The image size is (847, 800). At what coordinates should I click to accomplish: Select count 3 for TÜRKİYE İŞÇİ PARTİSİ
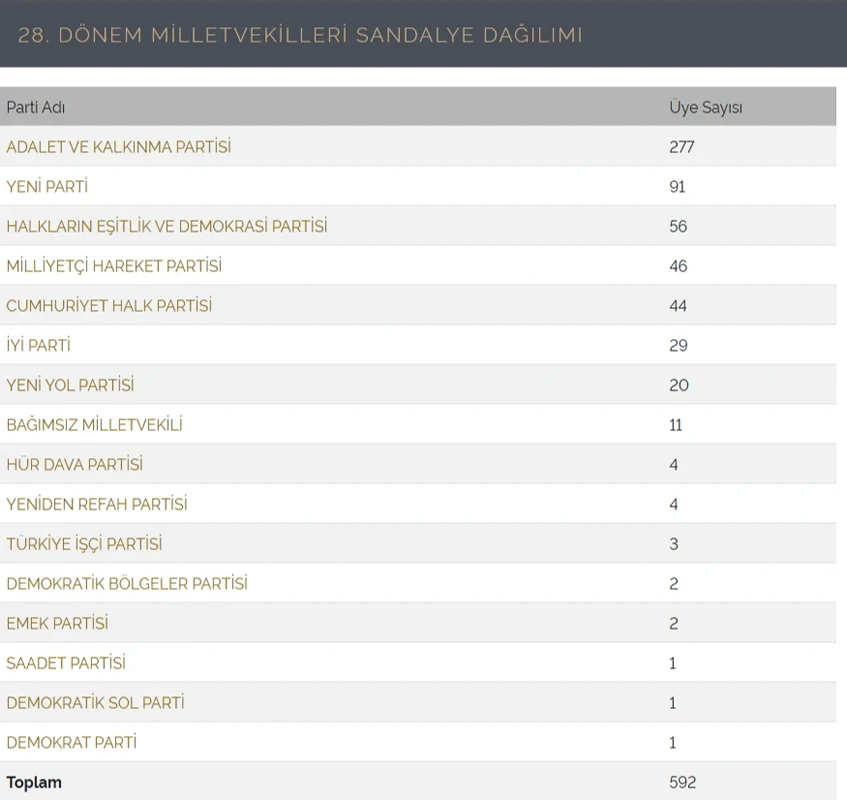coord(674,544)
